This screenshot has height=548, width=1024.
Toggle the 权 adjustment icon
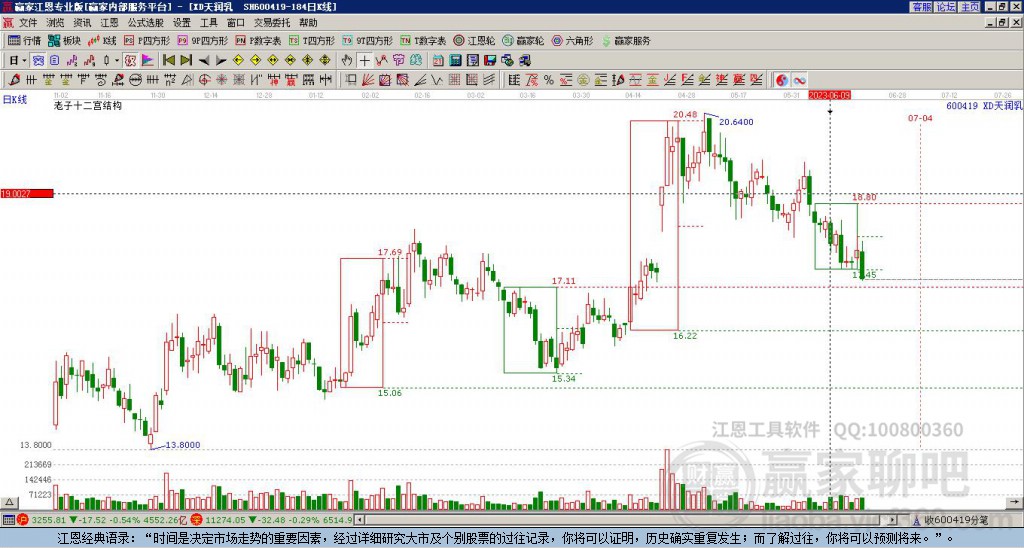click(x=130, y=61)
